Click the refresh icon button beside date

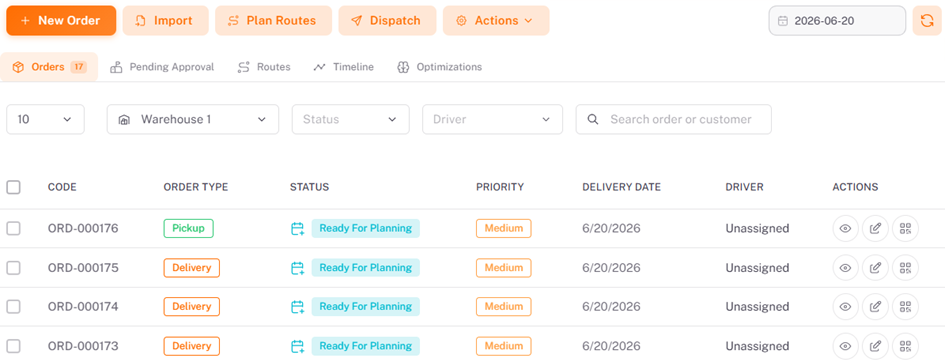coord(927,20)
